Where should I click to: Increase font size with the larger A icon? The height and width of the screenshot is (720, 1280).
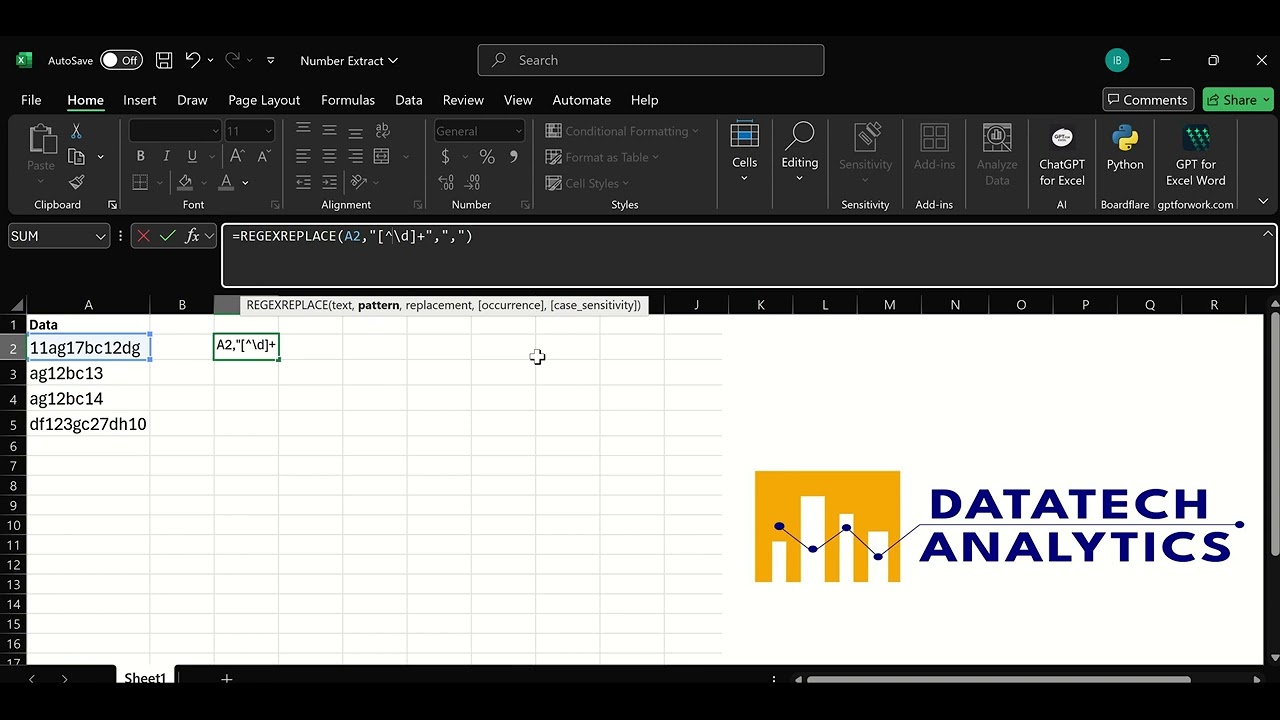point(237,157)
